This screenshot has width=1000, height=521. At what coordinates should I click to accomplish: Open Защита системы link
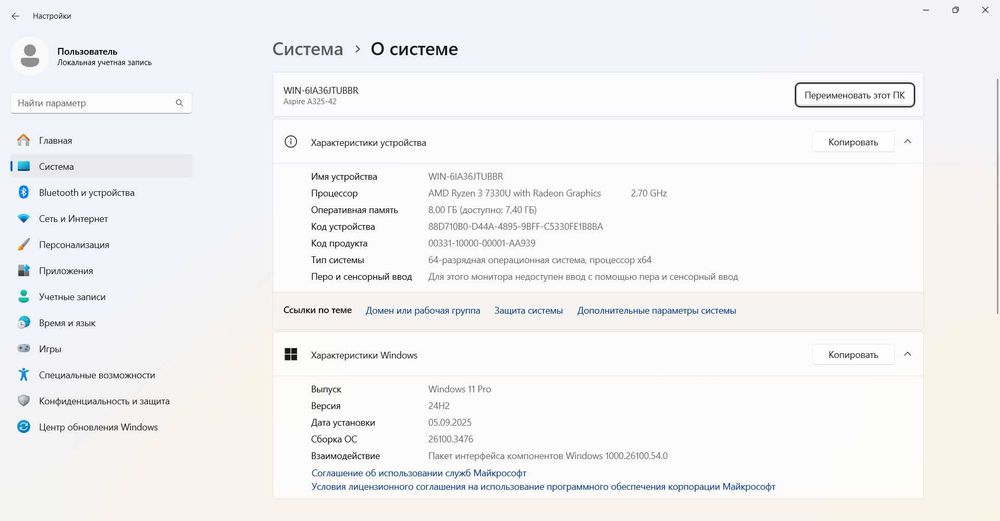(x=529, y=311)
